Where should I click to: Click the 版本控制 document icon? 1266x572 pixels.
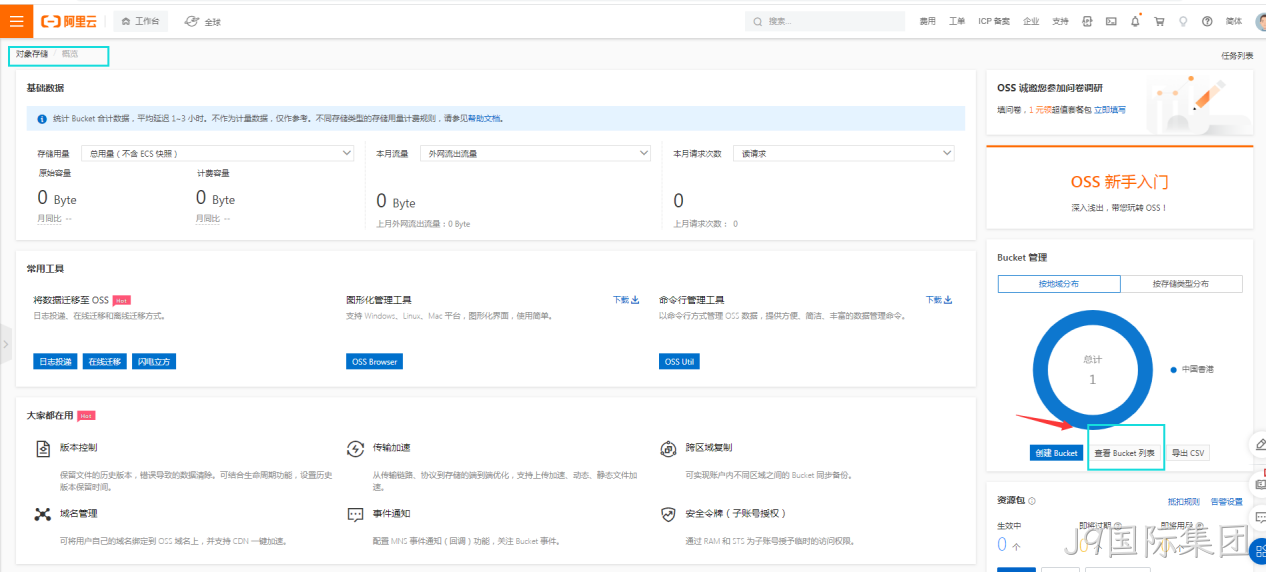click(x=43, y=448)
